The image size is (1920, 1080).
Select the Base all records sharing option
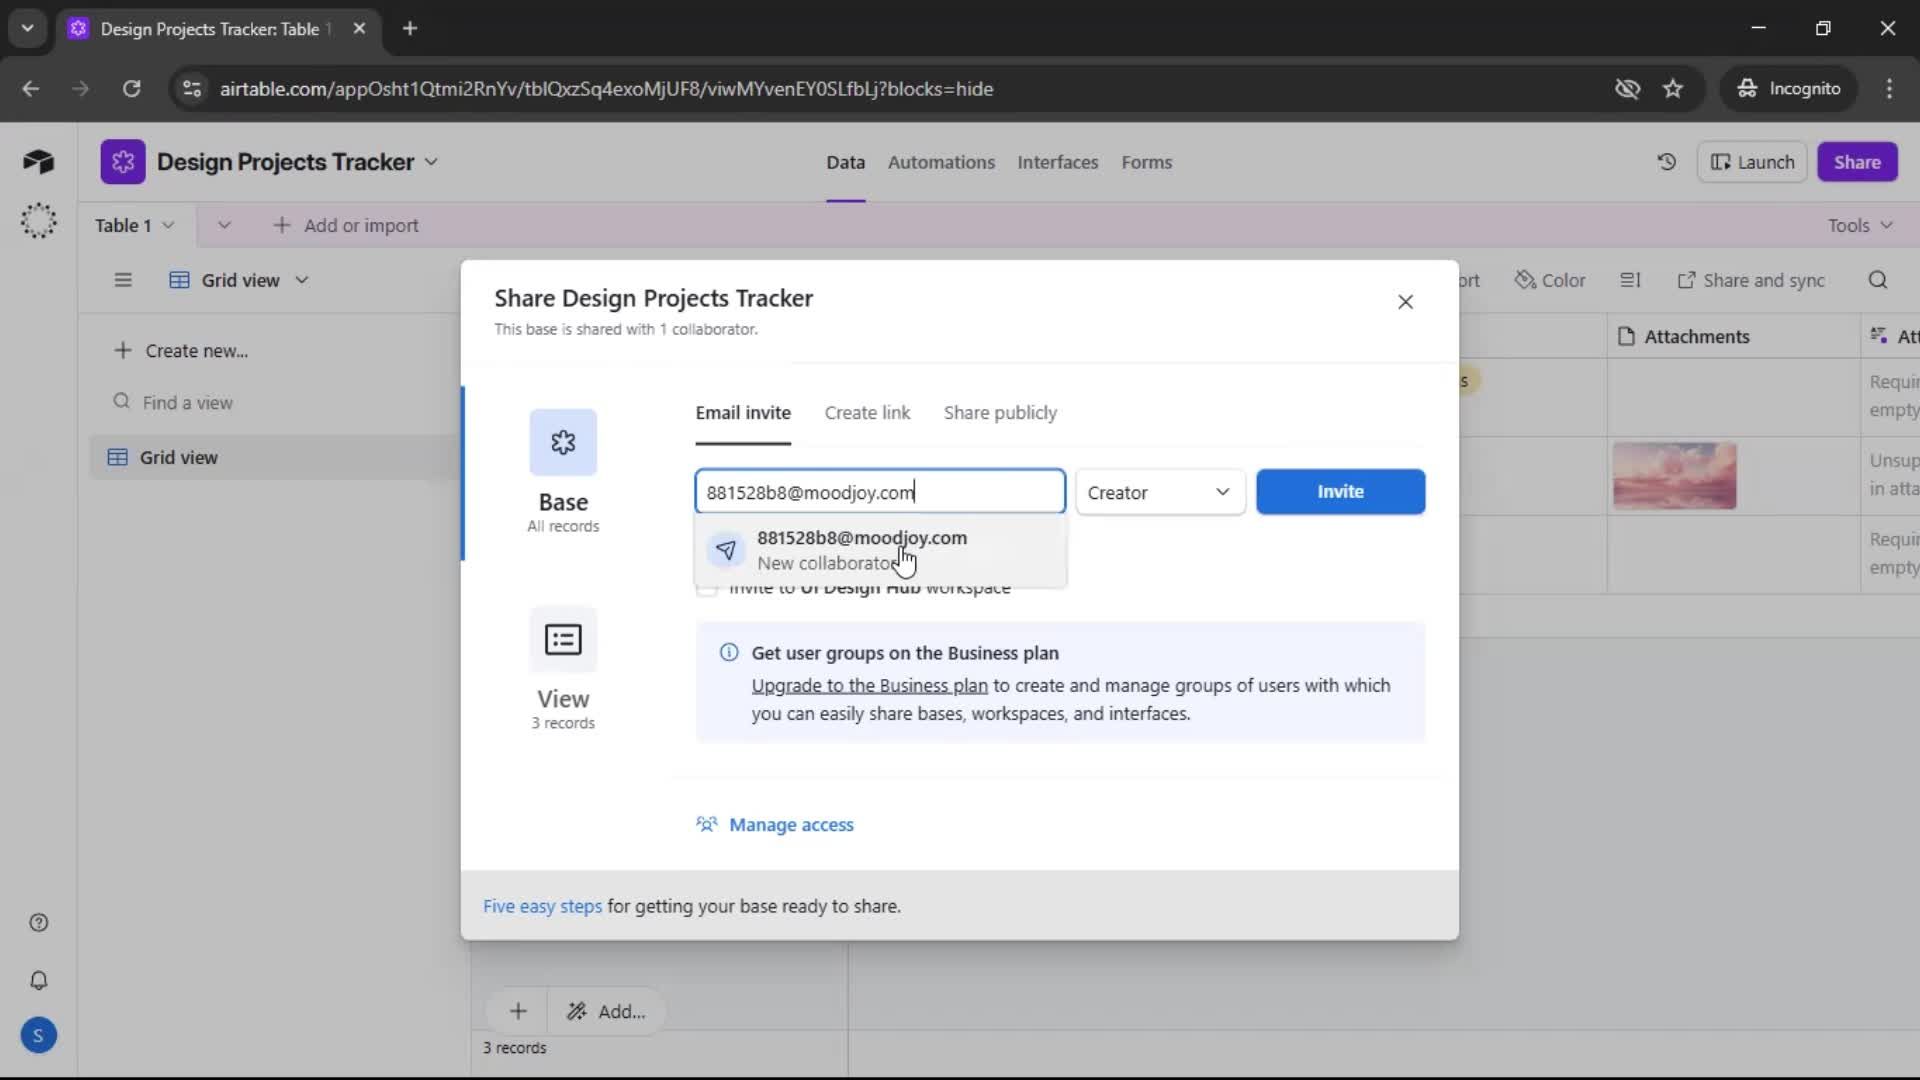(x=563, y=472)
